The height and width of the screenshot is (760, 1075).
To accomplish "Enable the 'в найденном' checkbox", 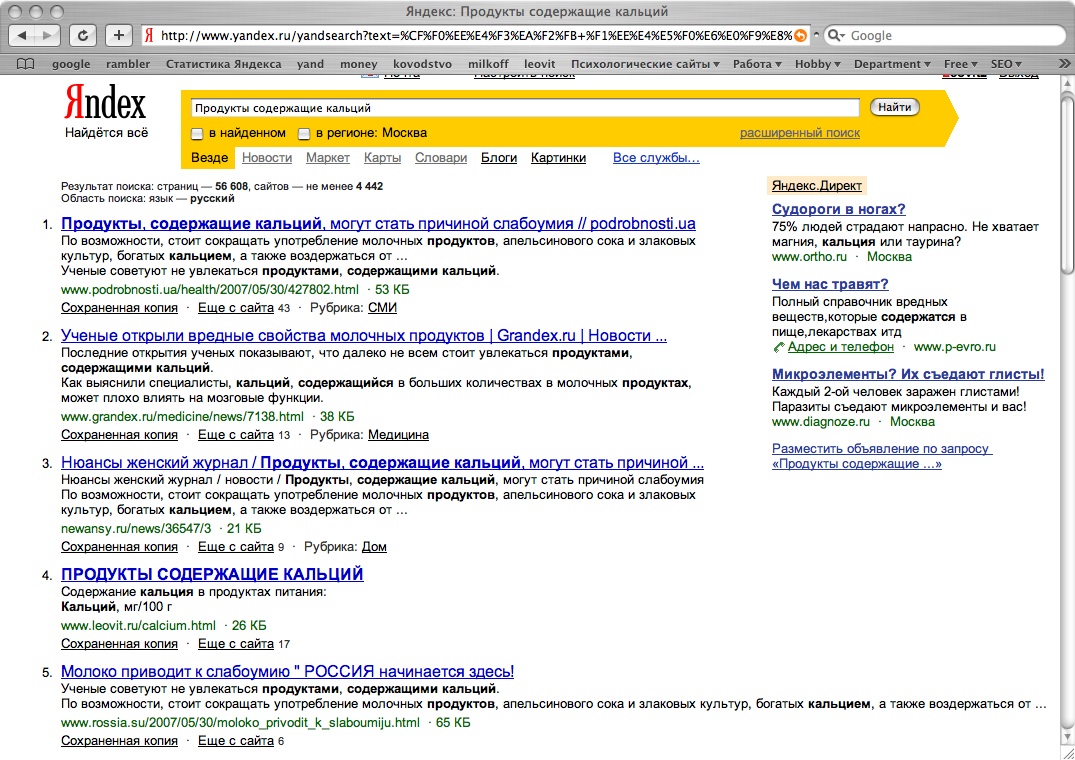I will pyautogui.click(x=198, y=134).
